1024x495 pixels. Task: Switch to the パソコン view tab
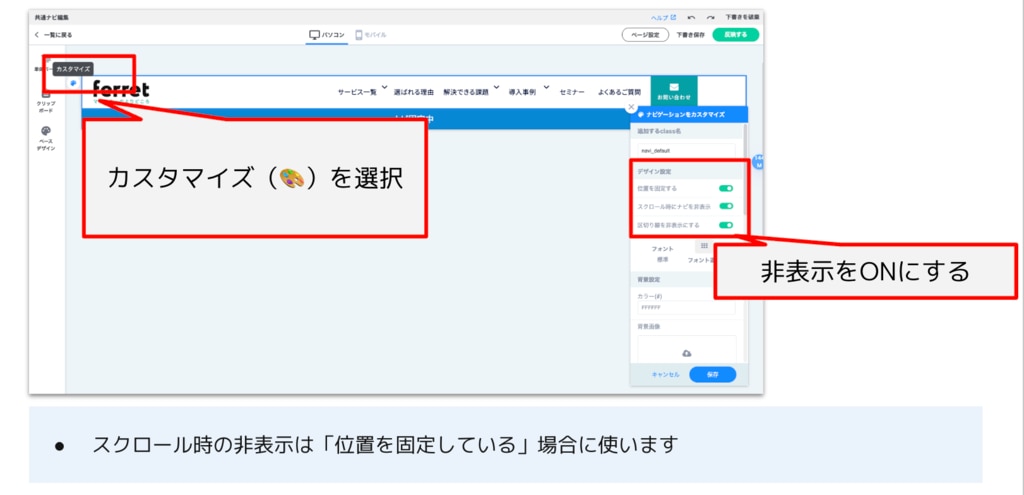point(327,35)
